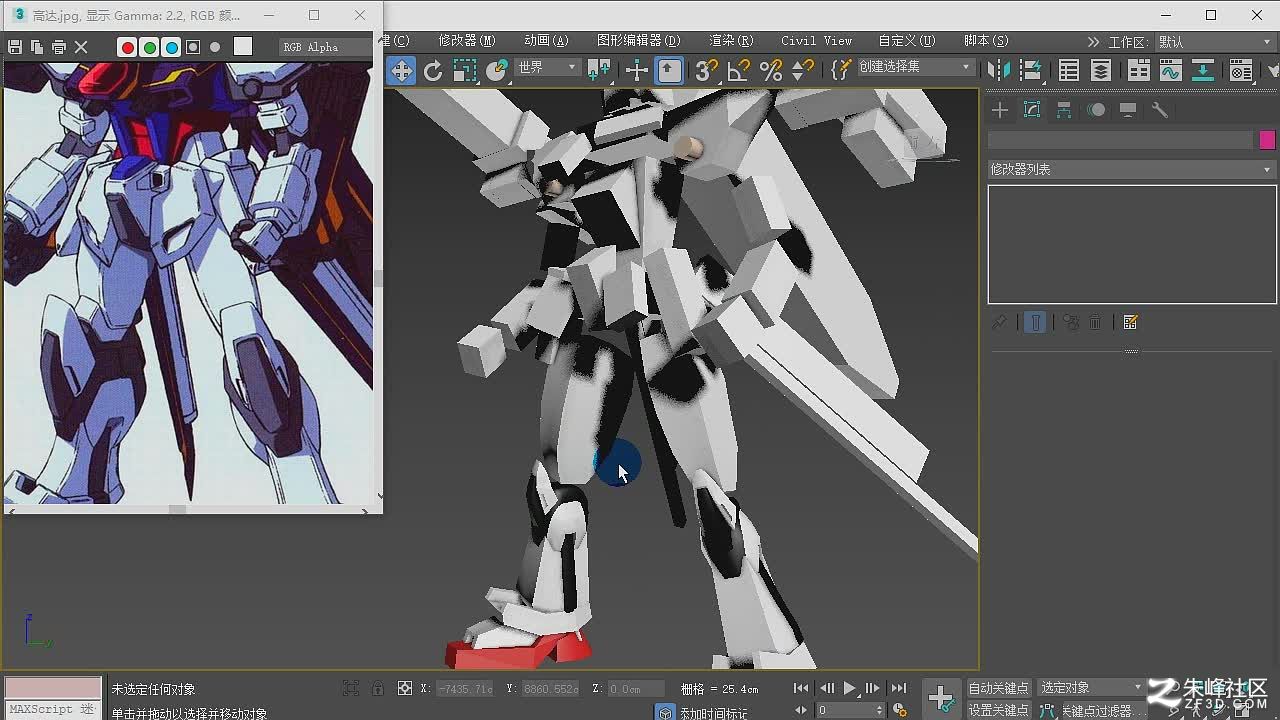Click Go to Start playback button

coord(801,688)
